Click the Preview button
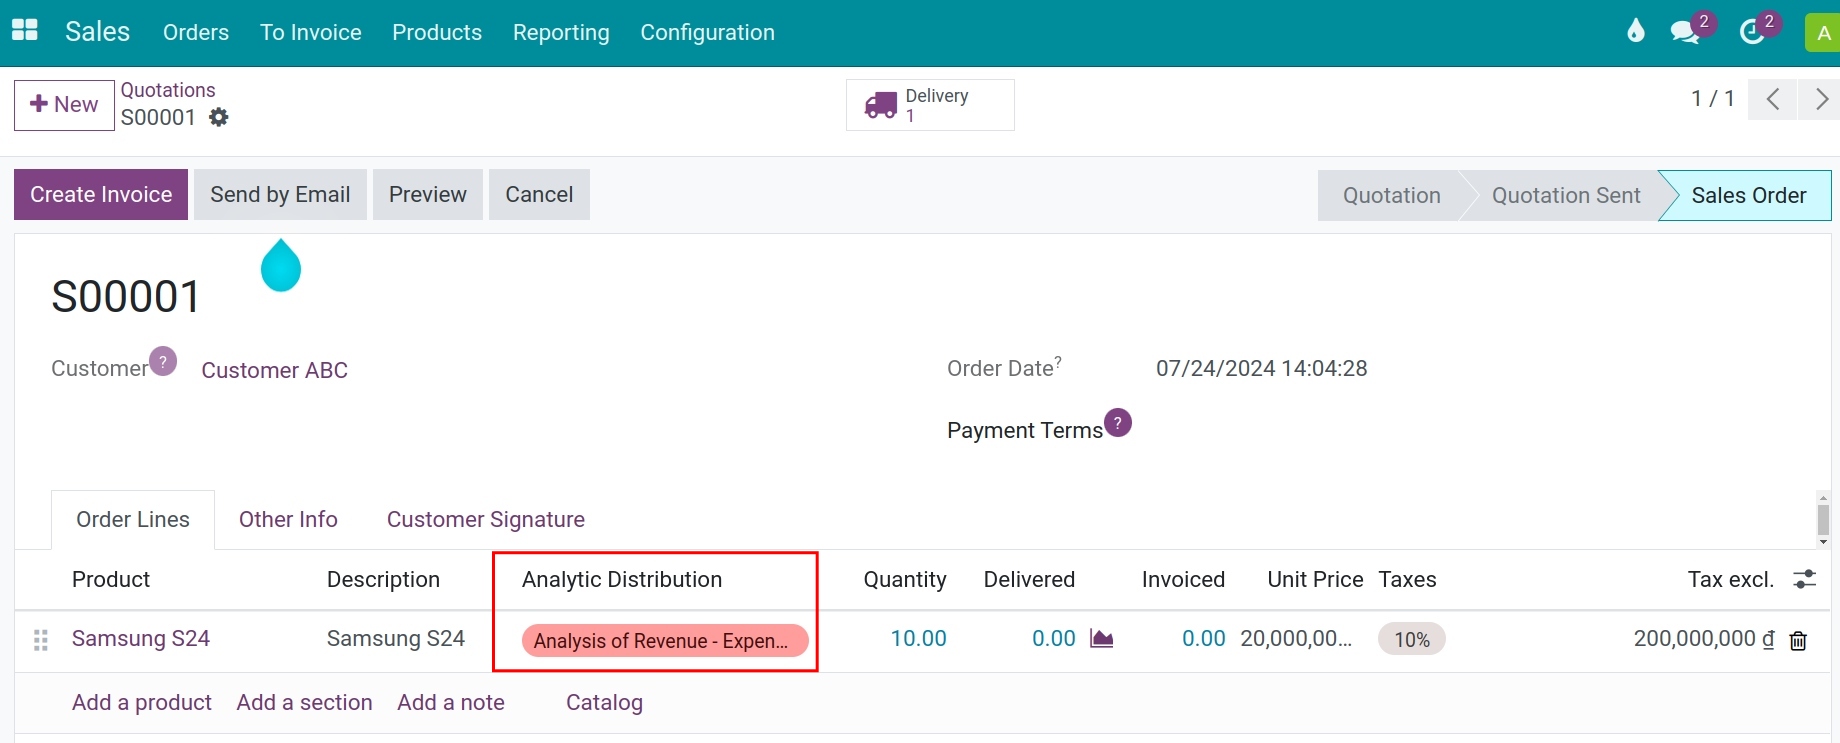Image resolution: width=1840 pixels, height=743 pixels. click(x=428, y=194)
